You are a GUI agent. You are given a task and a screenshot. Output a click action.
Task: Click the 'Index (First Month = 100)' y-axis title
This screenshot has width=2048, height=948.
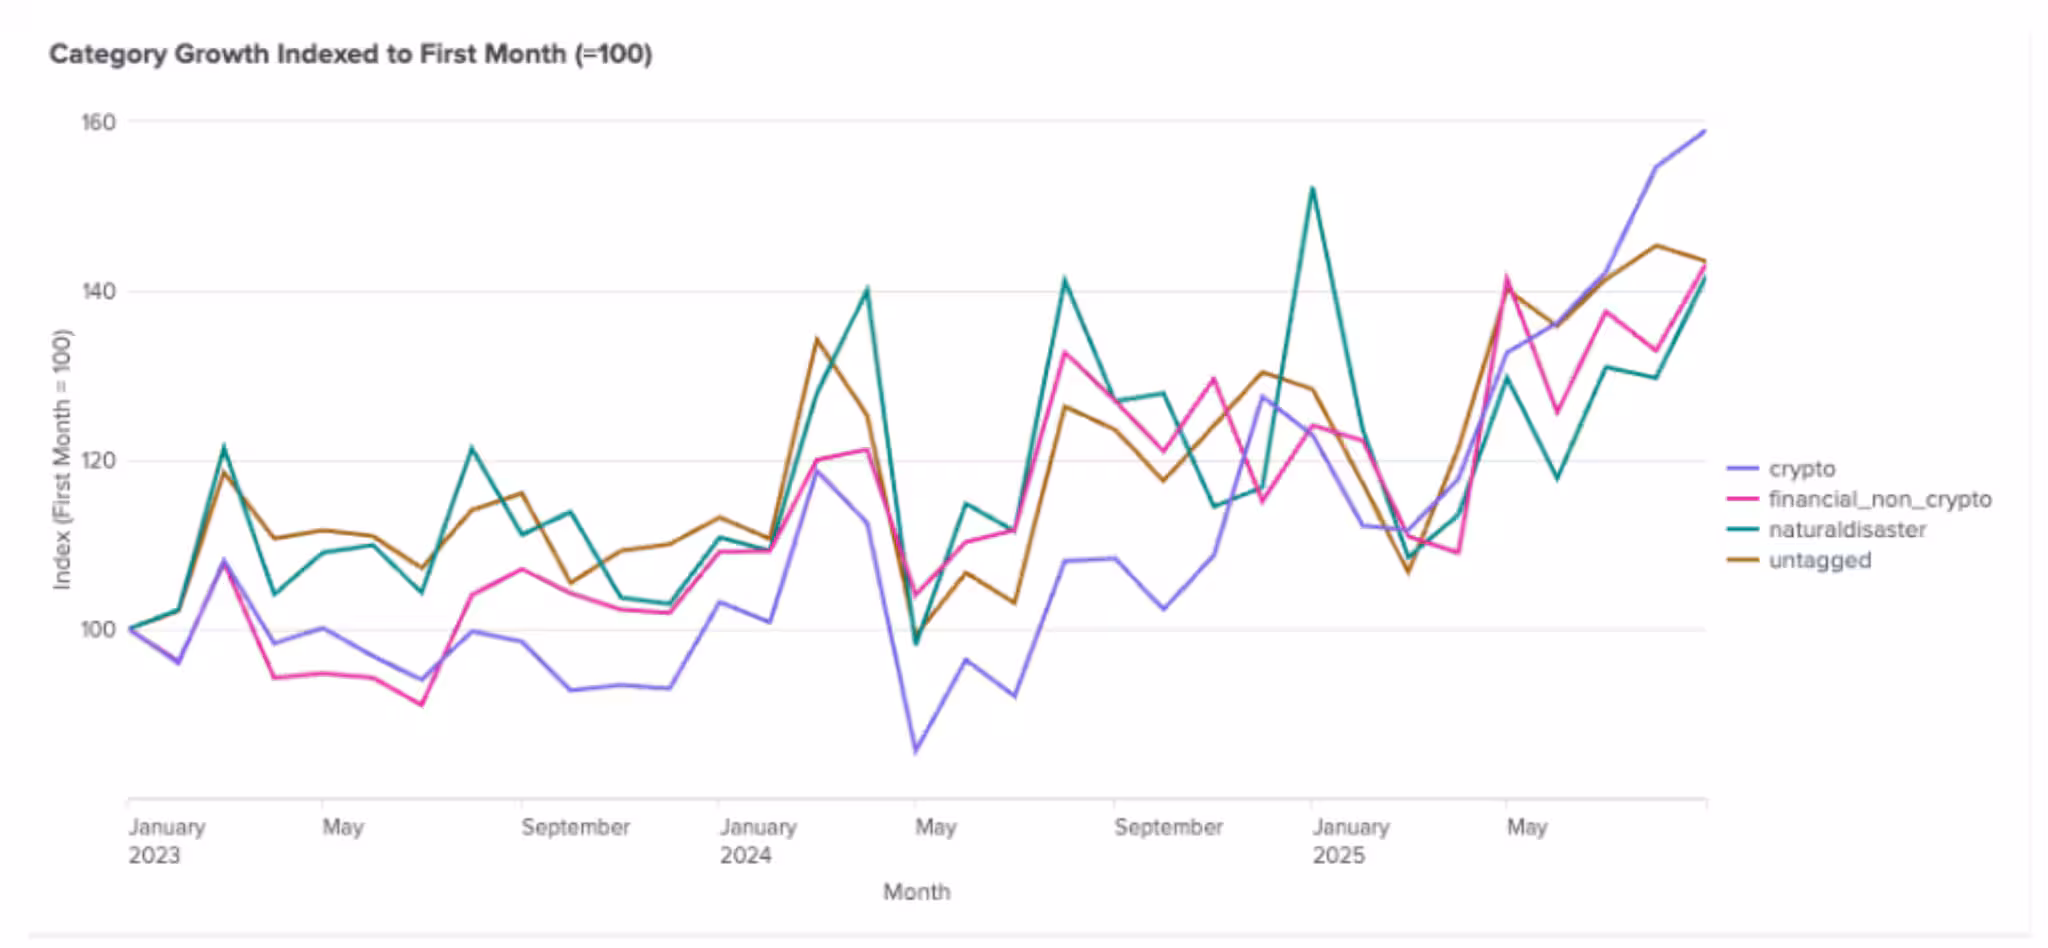tap(63, 459)
